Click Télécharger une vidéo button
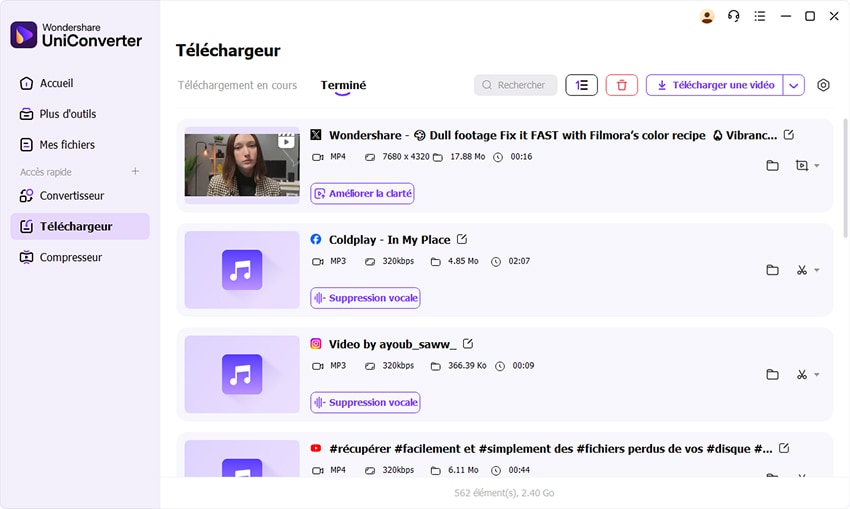The height and width of the screenshot is (509, 850). [715, 85]
